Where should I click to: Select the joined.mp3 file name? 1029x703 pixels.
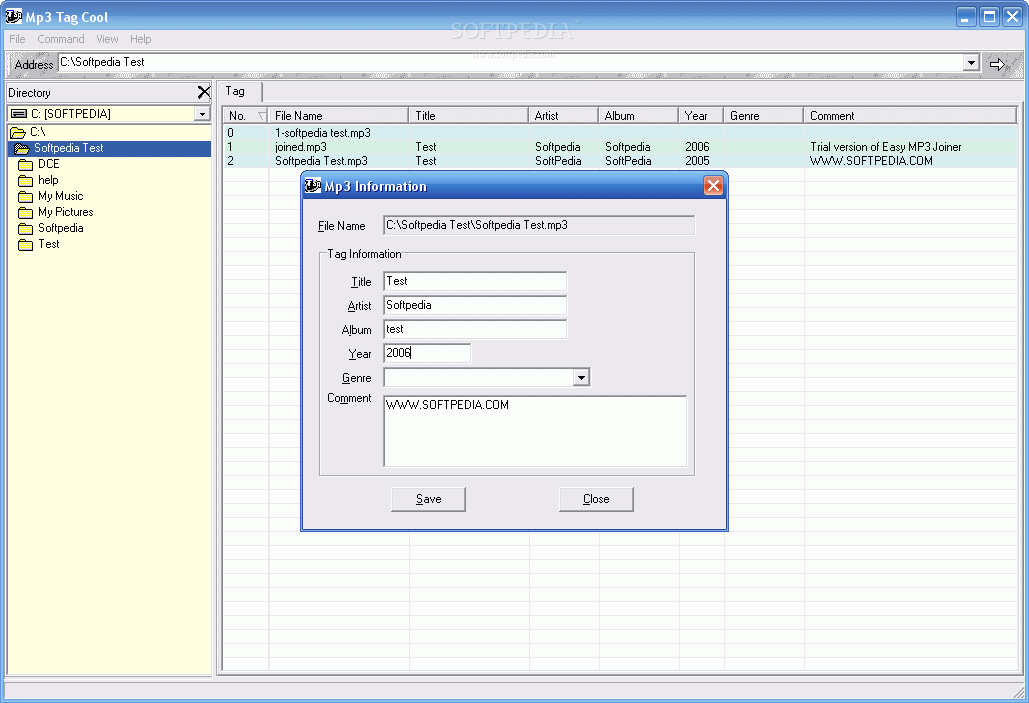[301, 147]
